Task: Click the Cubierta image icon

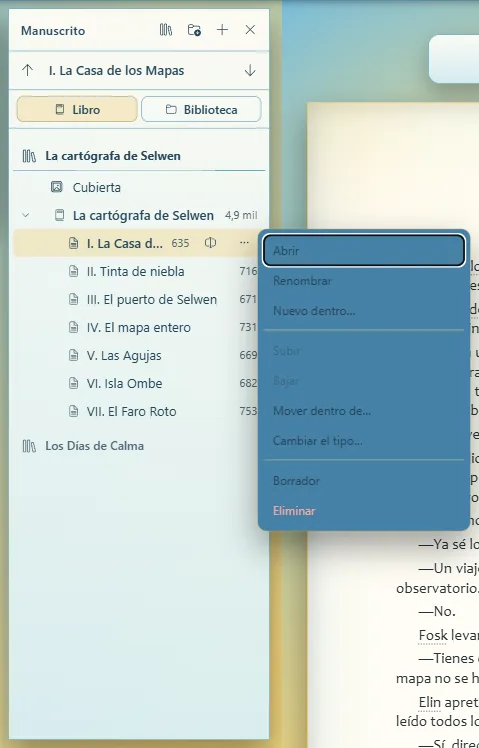Action: click(x=57, y=187)
